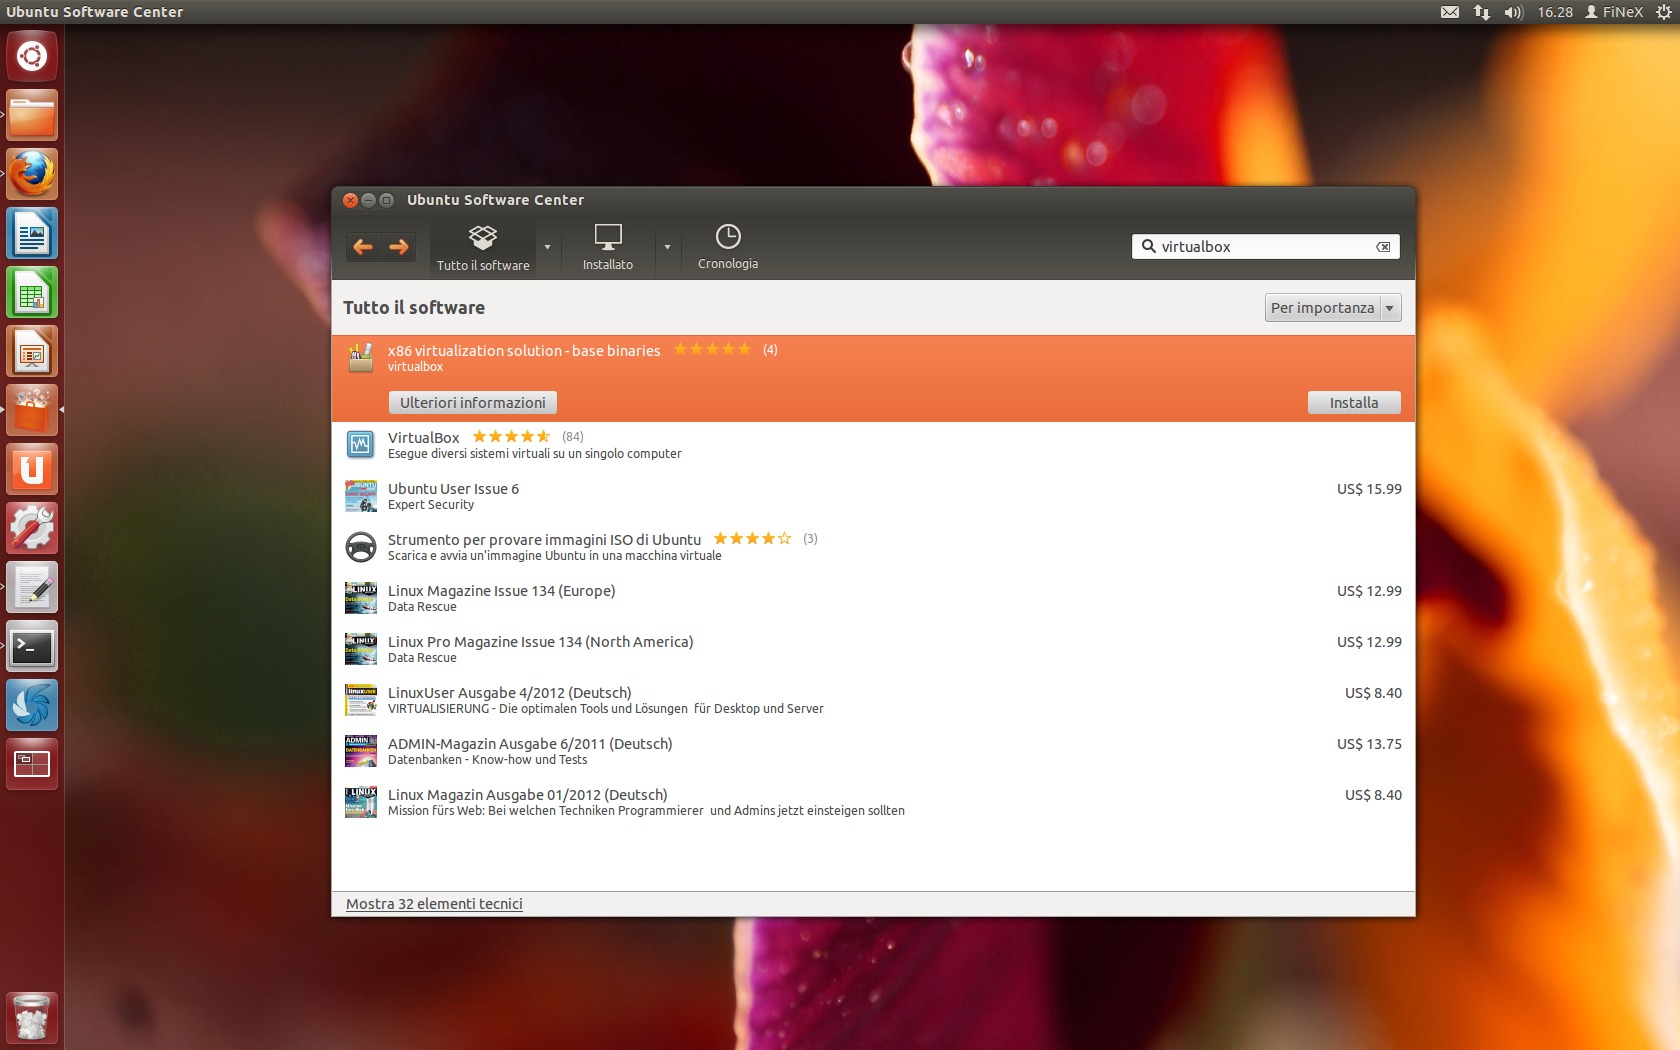Viewport: 1680px width, 1050px height.
Task: Launch LibreOffice Writer from launcher
Action: pos(32,233)
